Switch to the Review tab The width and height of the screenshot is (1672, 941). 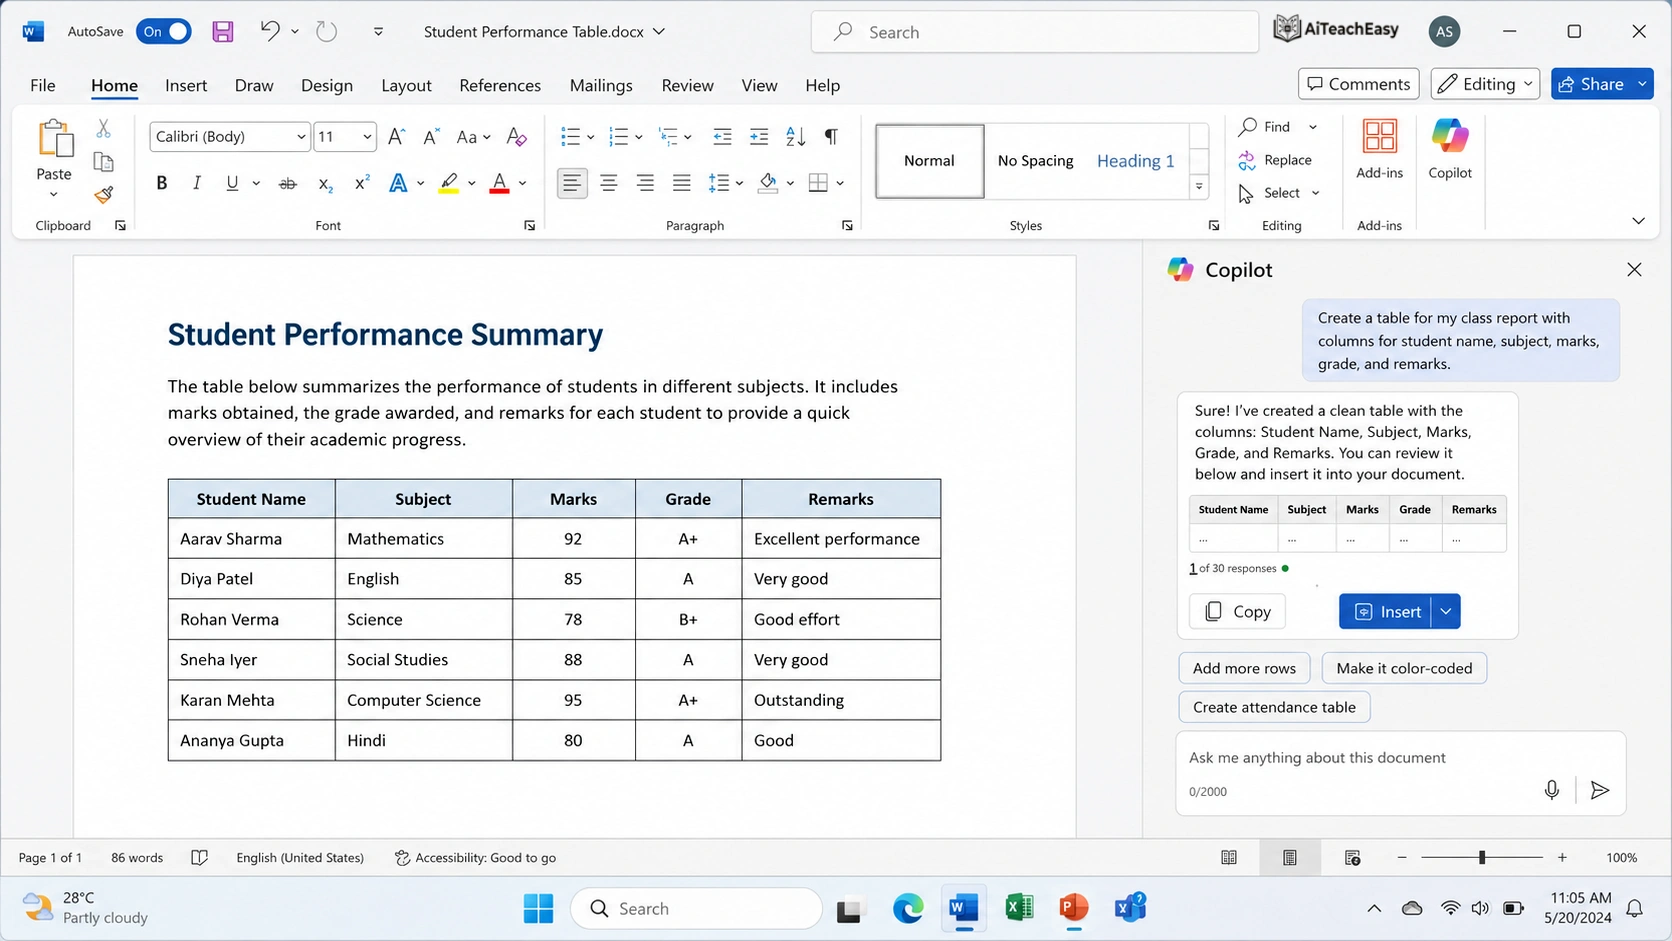(x=687, y=85)
